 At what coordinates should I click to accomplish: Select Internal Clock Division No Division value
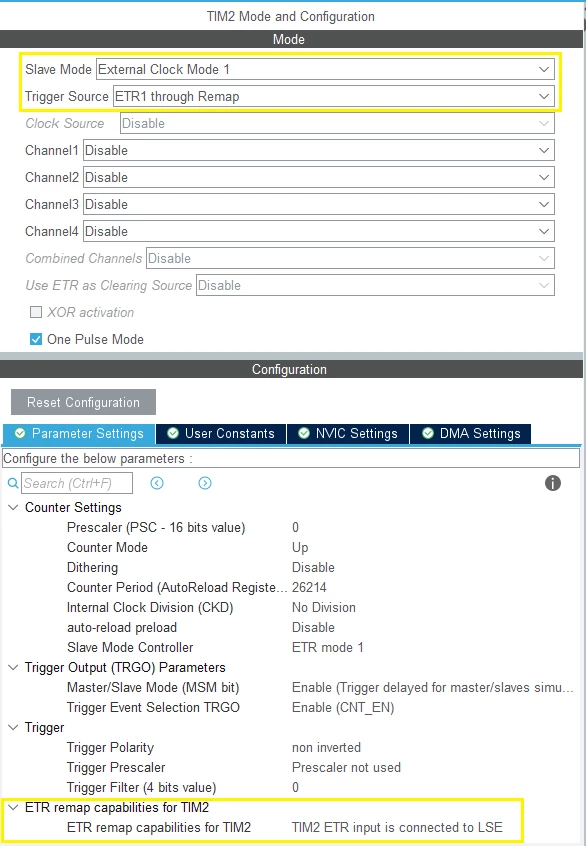click(324, 607)
